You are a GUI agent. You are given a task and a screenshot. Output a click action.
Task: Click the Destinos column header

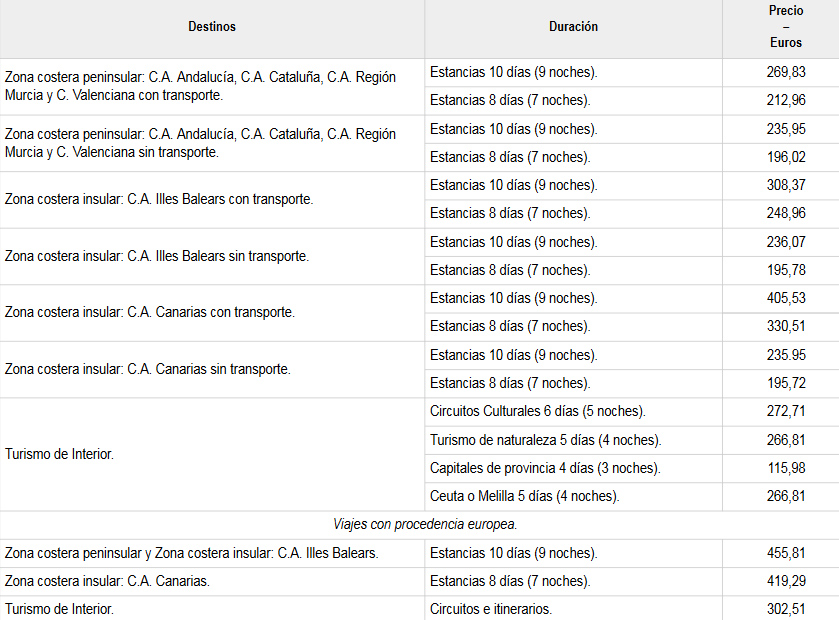(212, 27)
